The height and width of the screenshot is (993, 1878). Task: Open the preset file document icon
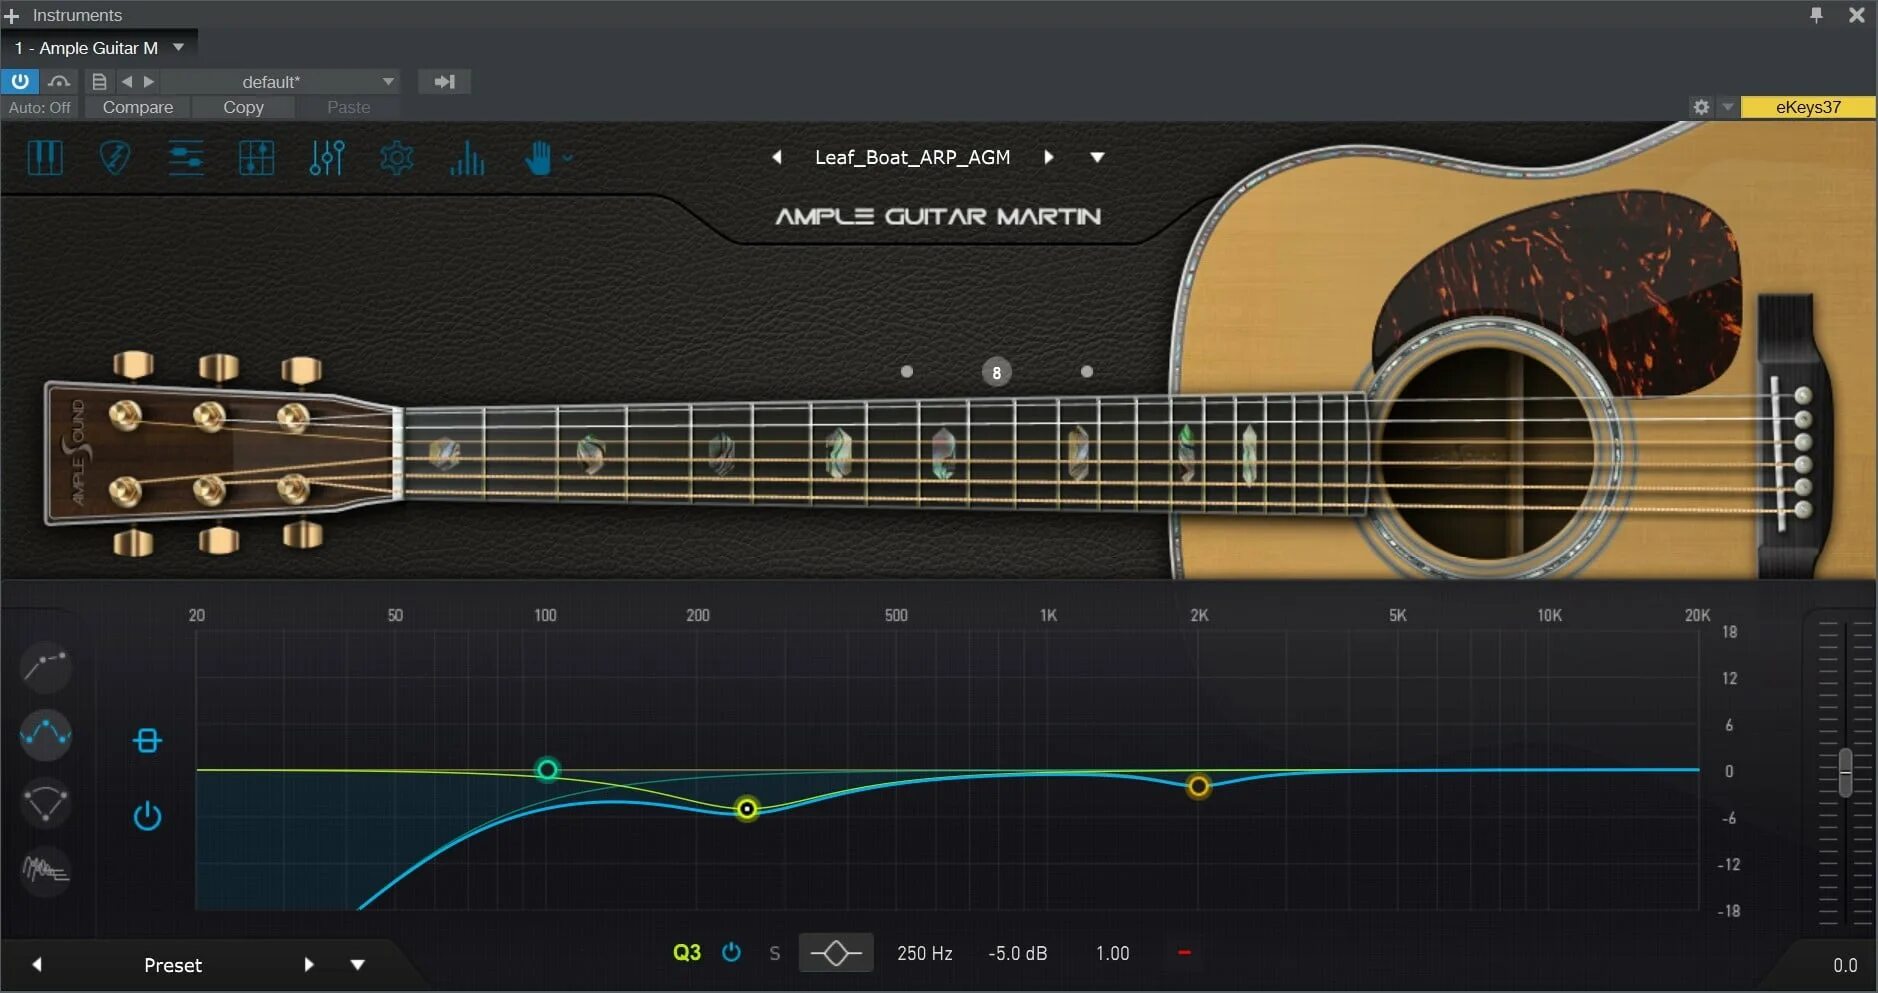click(99, 81)
